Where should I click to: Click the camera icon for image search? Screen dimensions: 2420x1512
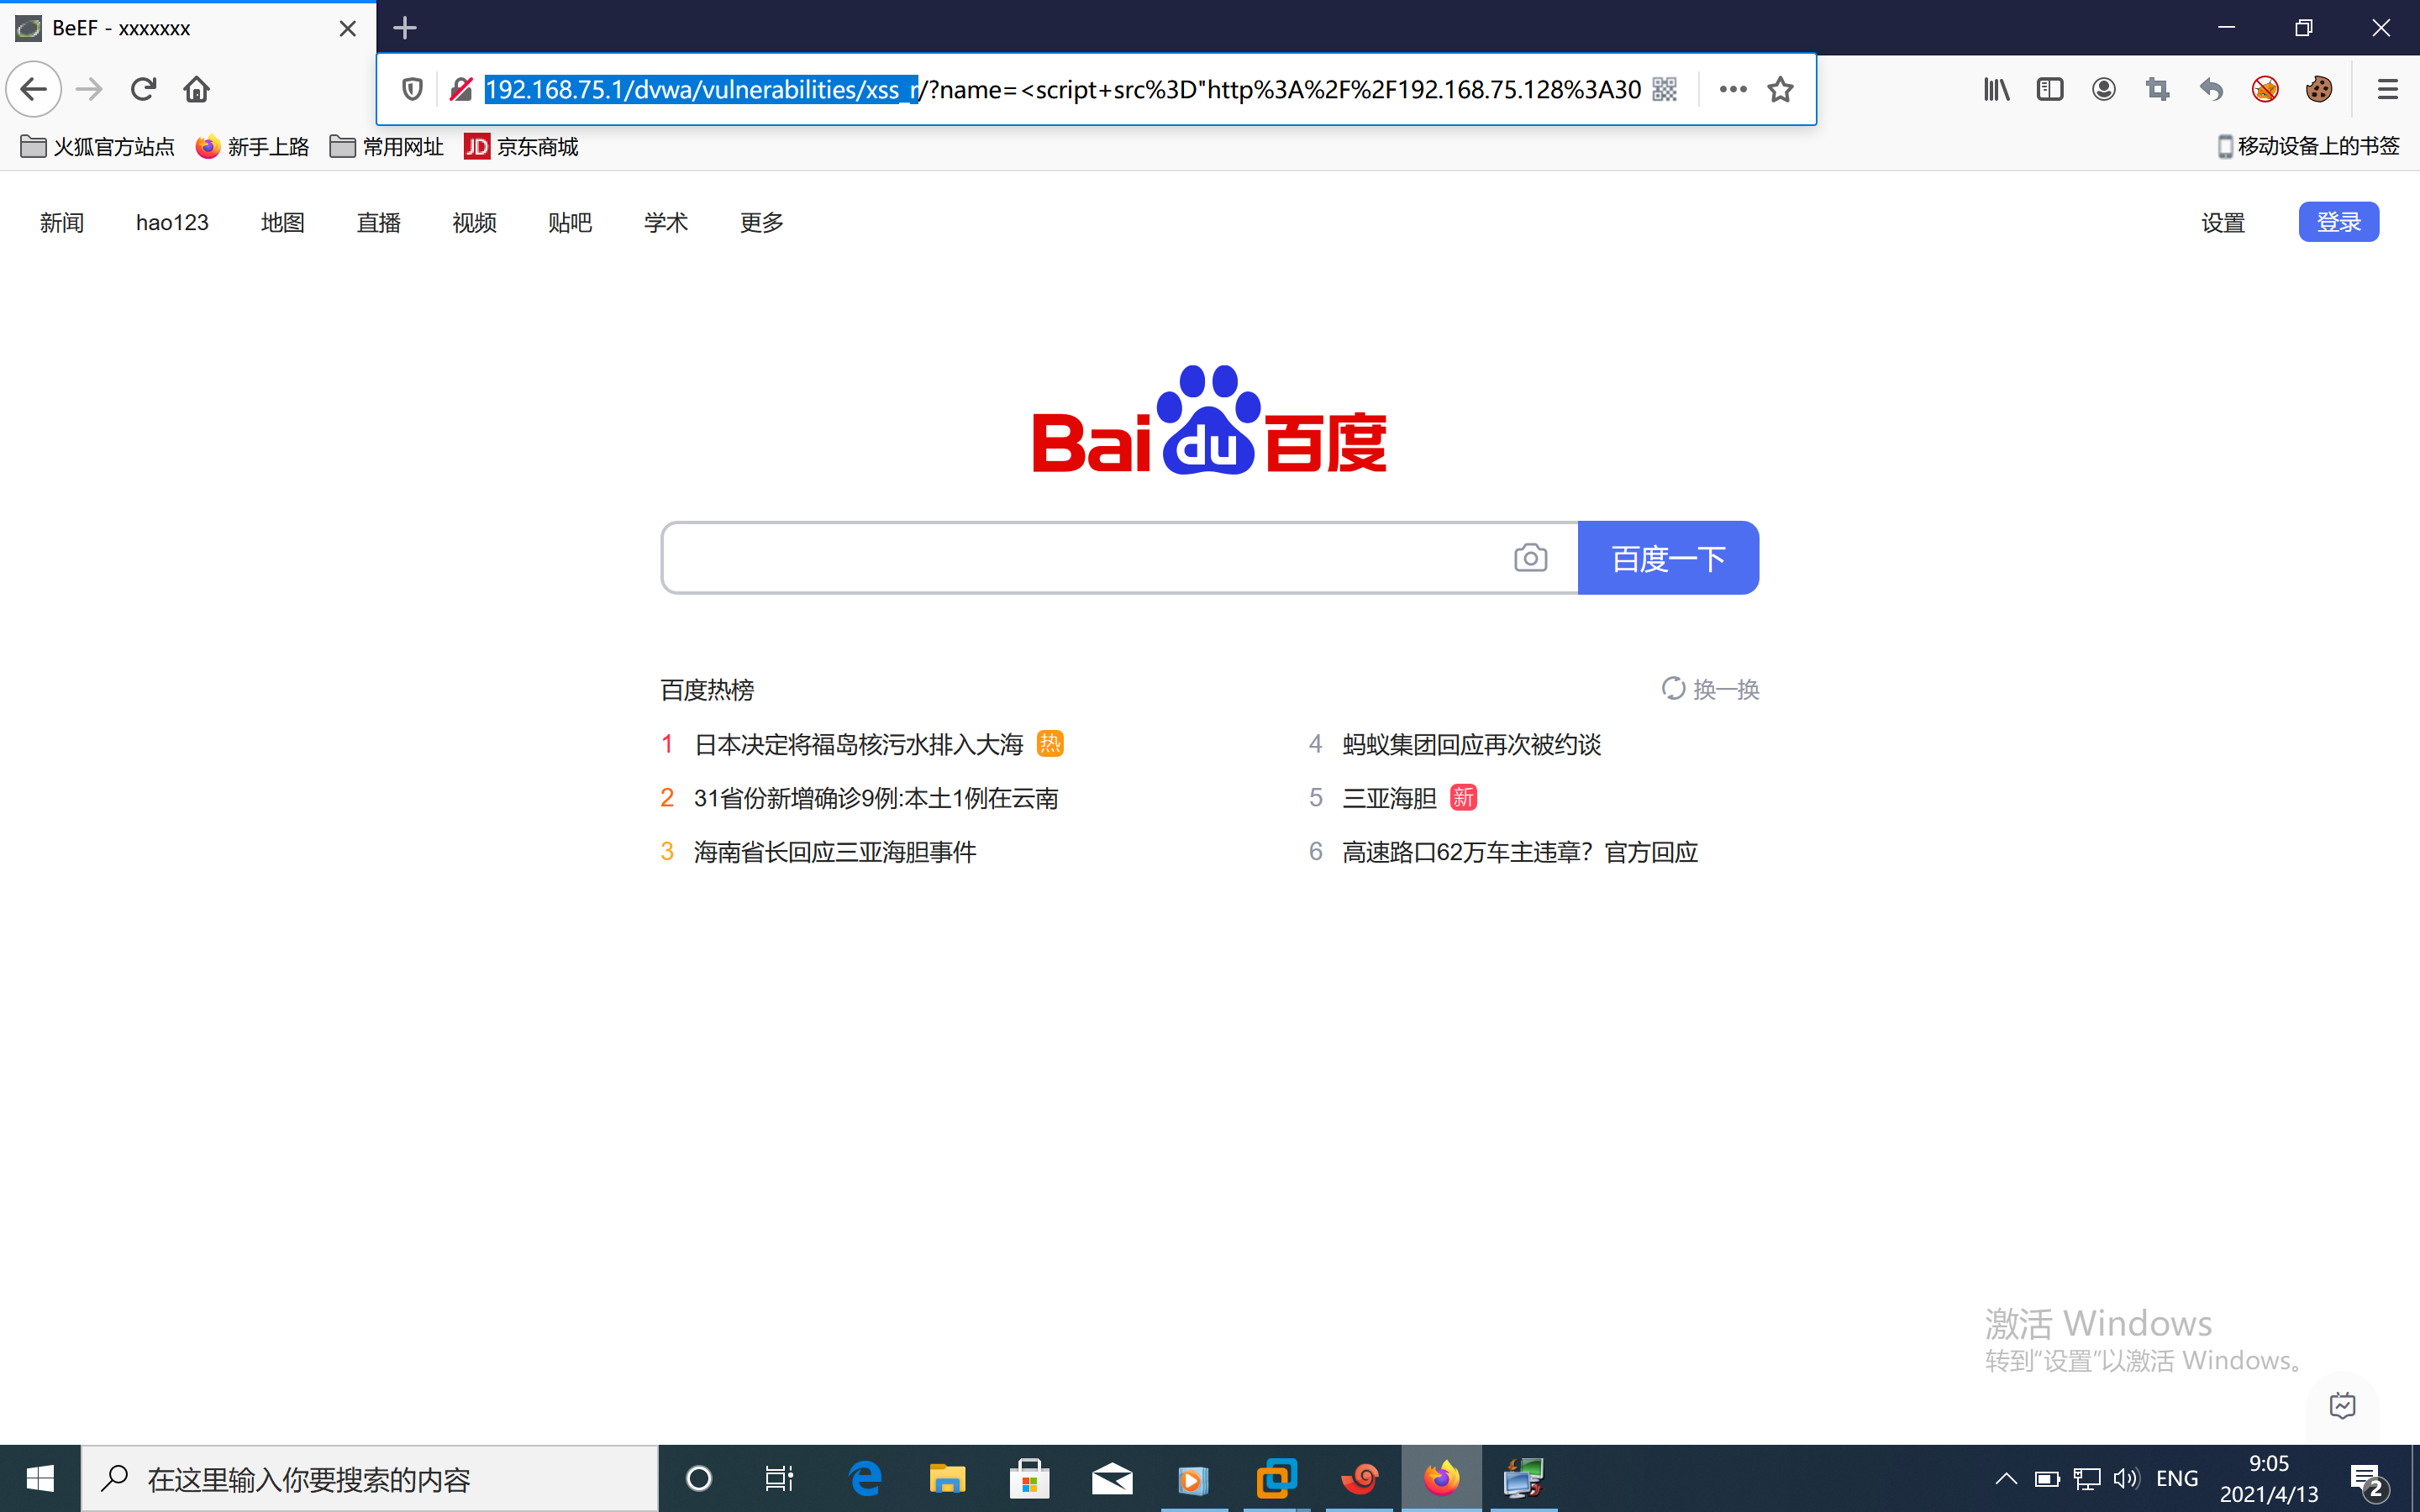click(1531, 557)
